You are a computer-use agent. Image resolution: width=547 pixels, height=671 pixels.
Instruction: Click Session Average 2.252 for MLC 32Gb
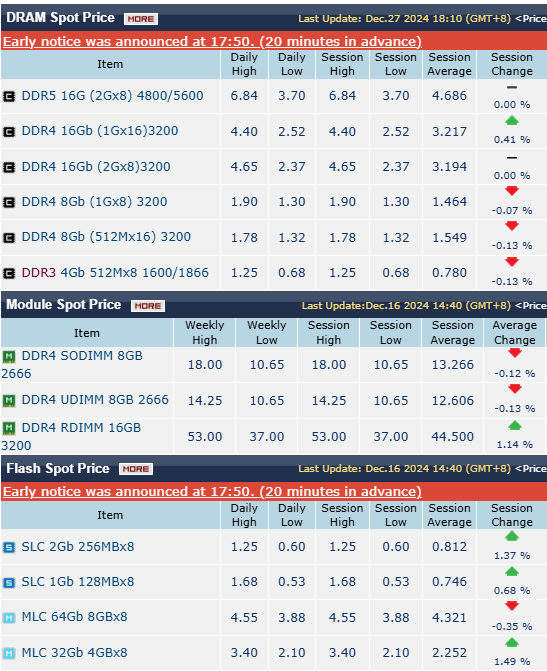[x=449, y=653]
